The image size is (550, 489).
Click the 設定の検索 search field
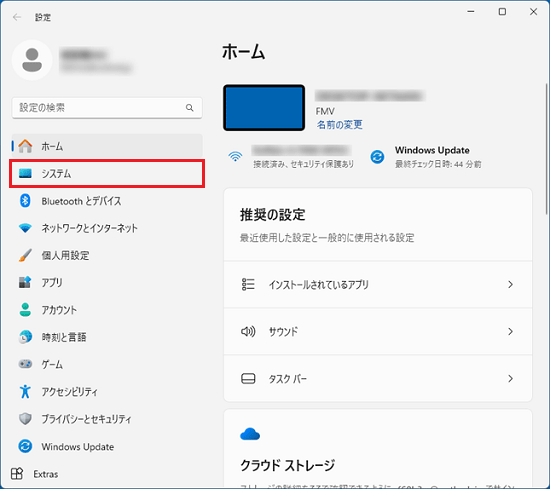107,108
